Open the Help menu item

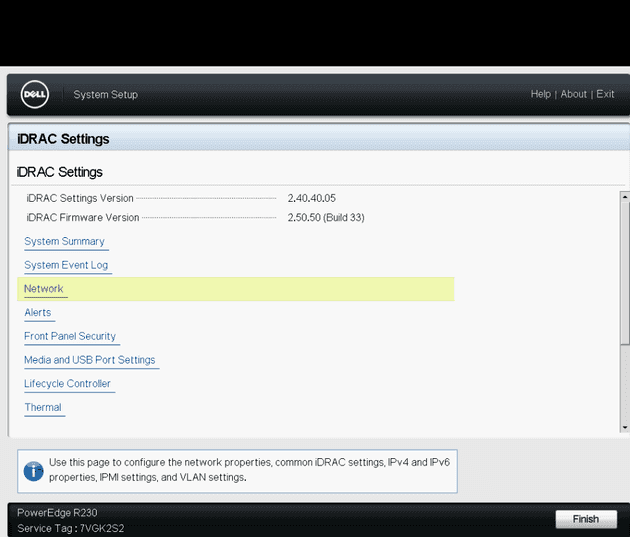coord(540,94)
